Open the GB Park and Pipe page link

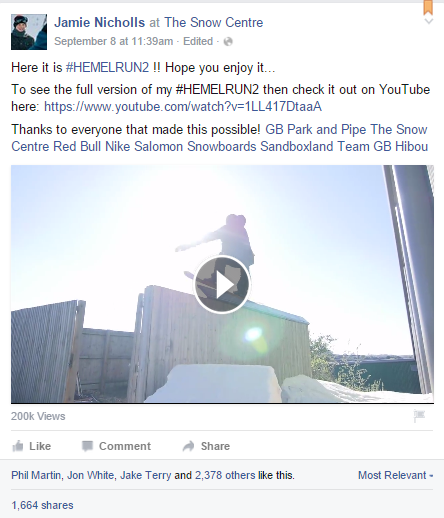tap(316, 129)
